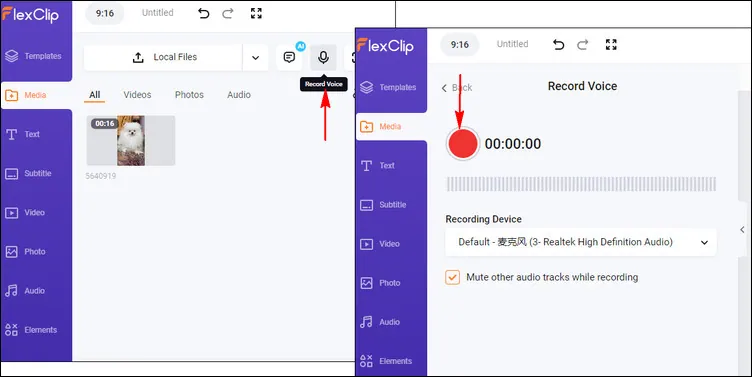The image size is (752, 377).
Task: Expand the Local Files dropdown arrow in left window
Action: tap(256, 58)
